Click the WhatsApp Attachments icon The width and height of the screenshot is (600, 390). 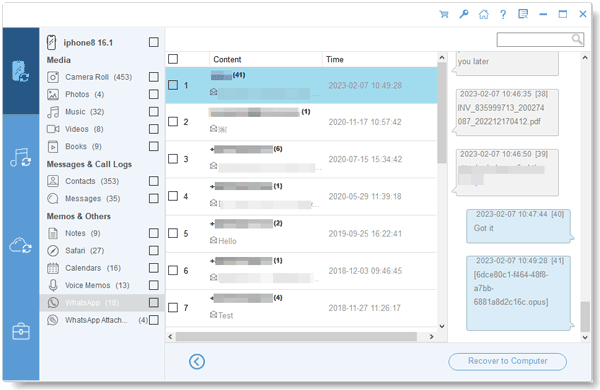53,320
